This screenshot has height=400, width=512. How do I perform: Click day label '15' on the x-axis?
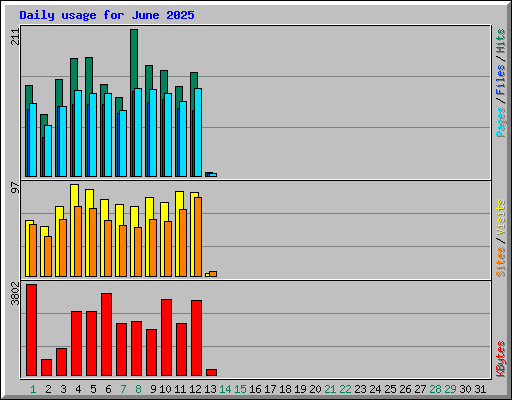pos(240,389)
